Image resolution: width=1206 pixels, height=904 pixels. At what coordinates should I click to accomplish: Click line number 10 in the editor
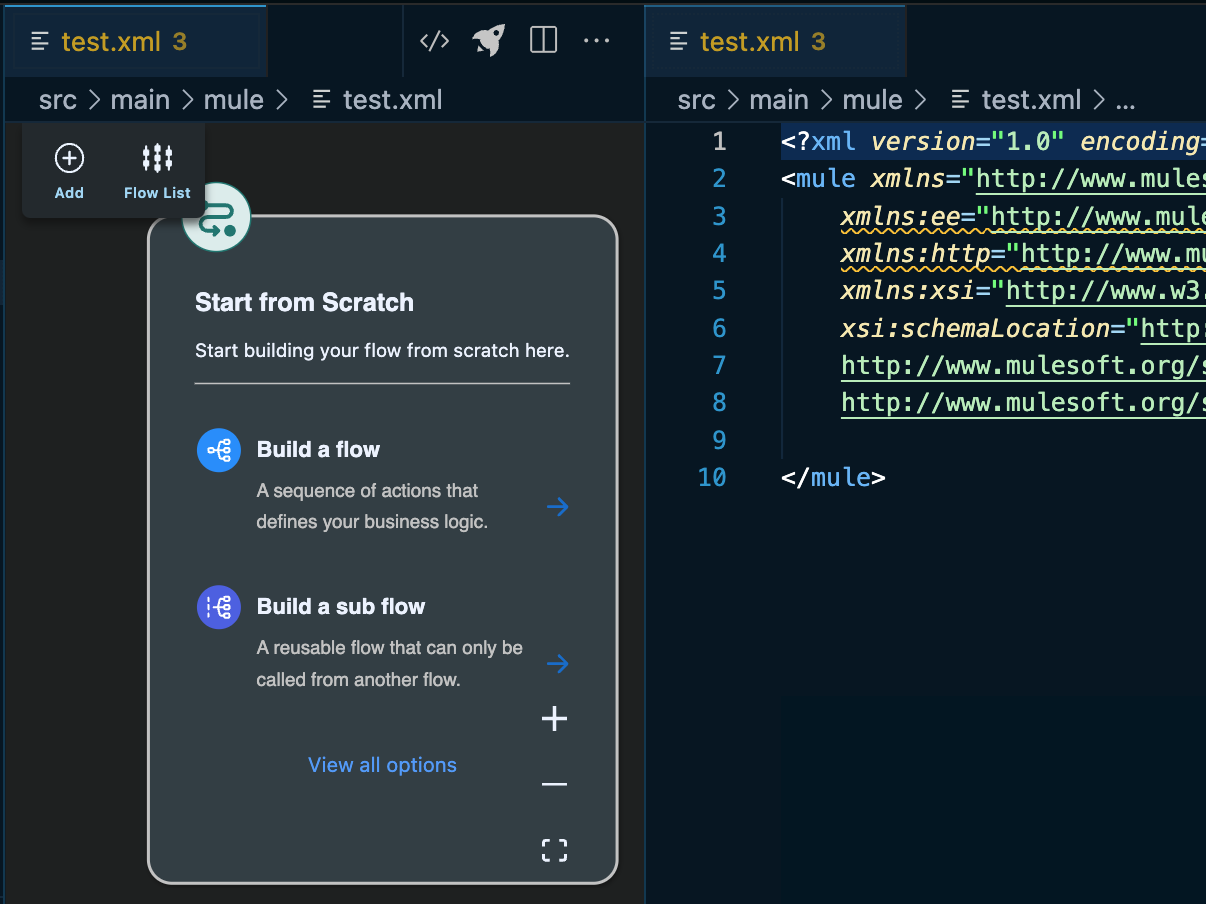coord(712,477)
